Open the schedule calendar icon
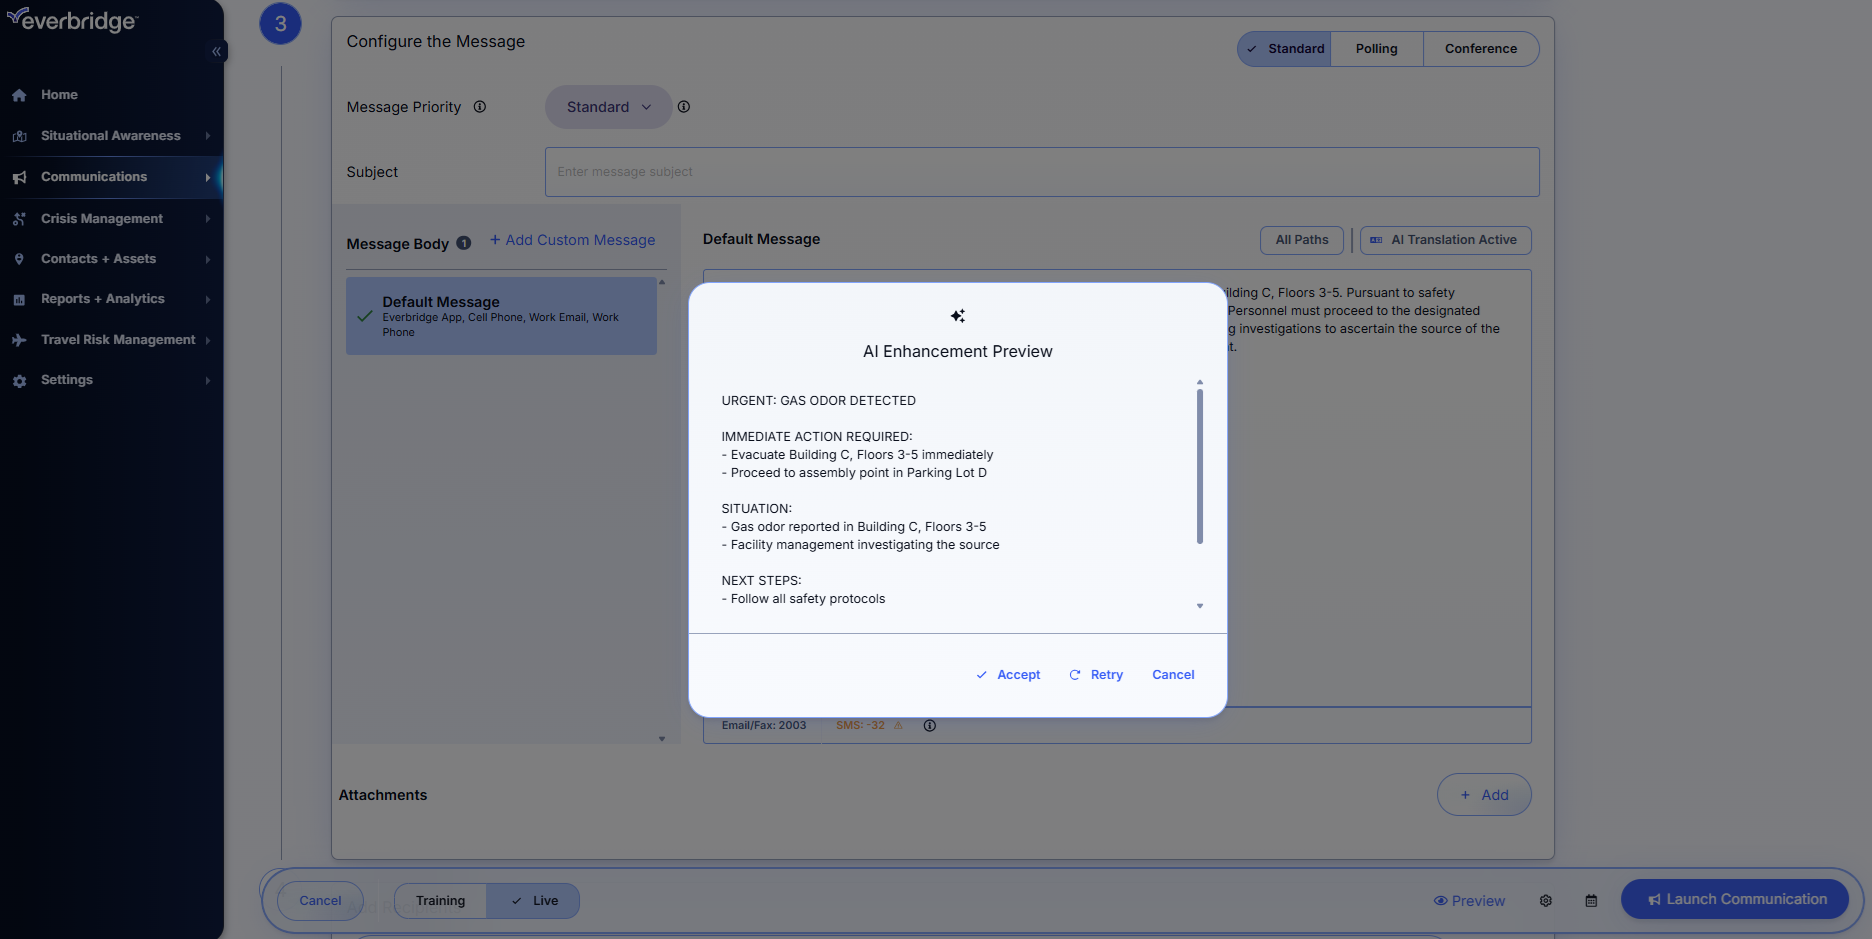 click(x=1591, y=900)
